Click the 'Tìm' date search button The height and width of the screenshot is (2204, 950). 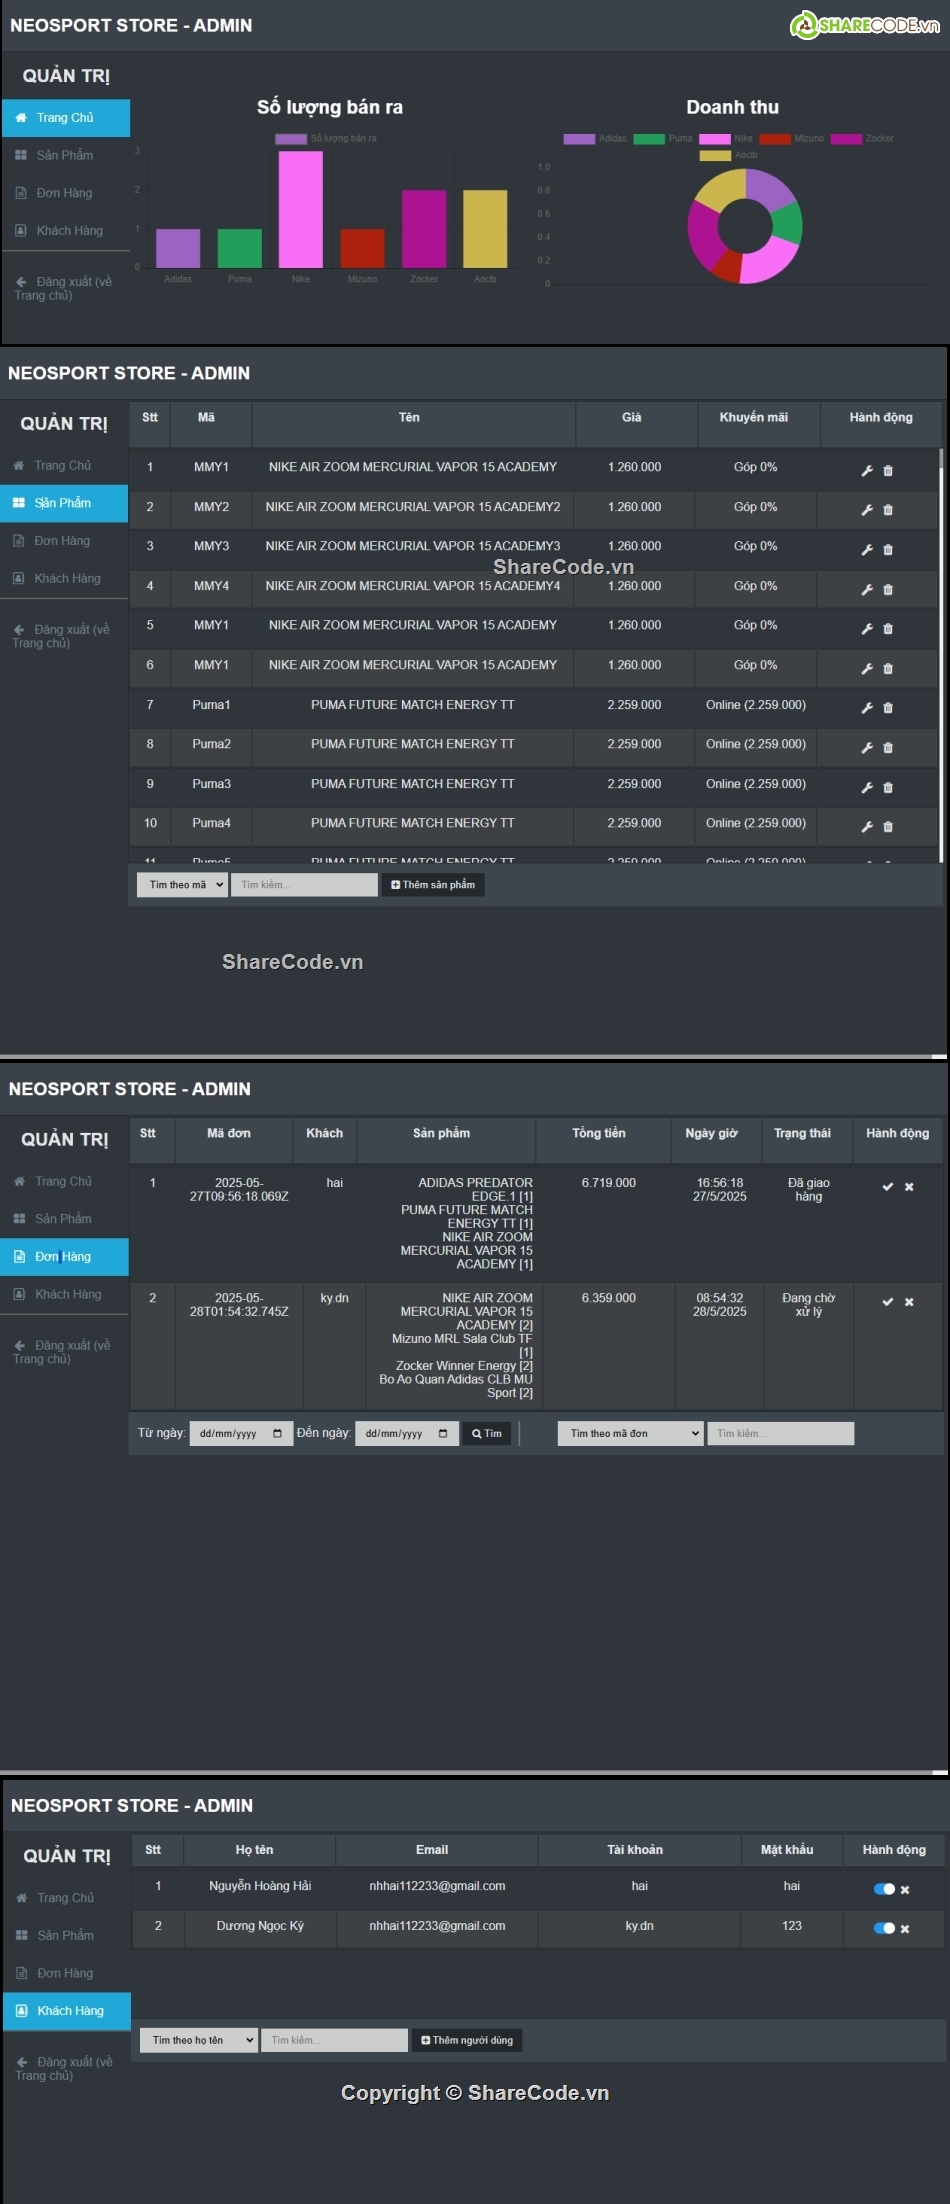(x=487, y=1434)
